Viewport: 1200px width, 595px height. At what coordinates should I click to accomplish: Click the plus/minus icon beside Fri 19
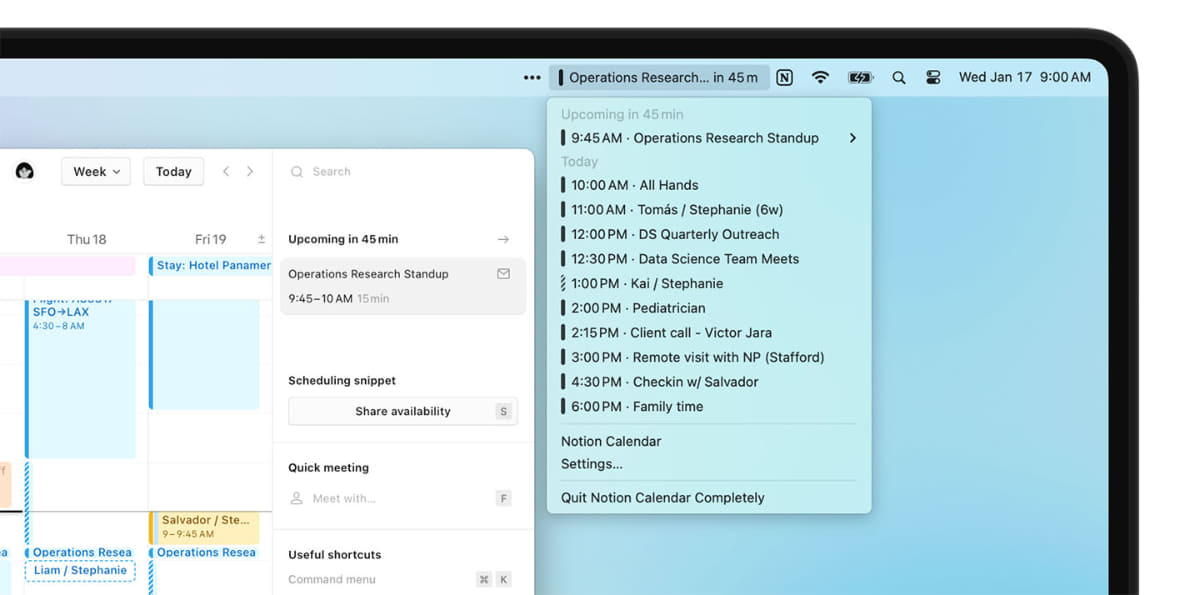[261, 239]
